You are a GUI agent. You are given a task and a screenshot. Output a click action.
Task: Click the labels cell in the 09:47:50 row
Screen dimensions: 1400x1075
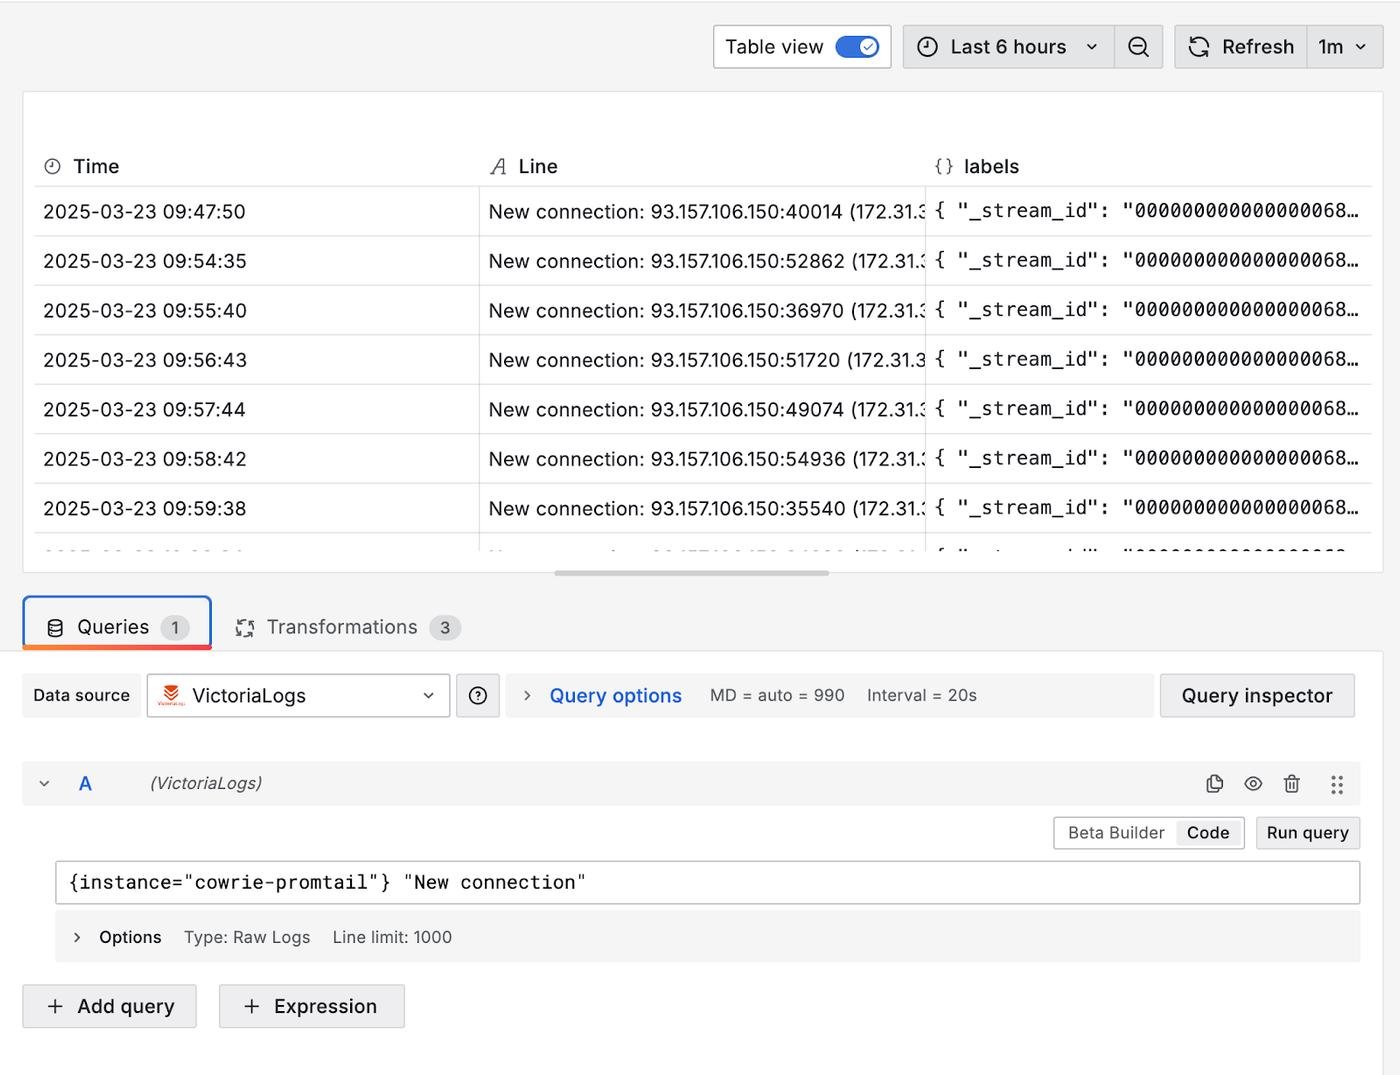coord(1148,211)
